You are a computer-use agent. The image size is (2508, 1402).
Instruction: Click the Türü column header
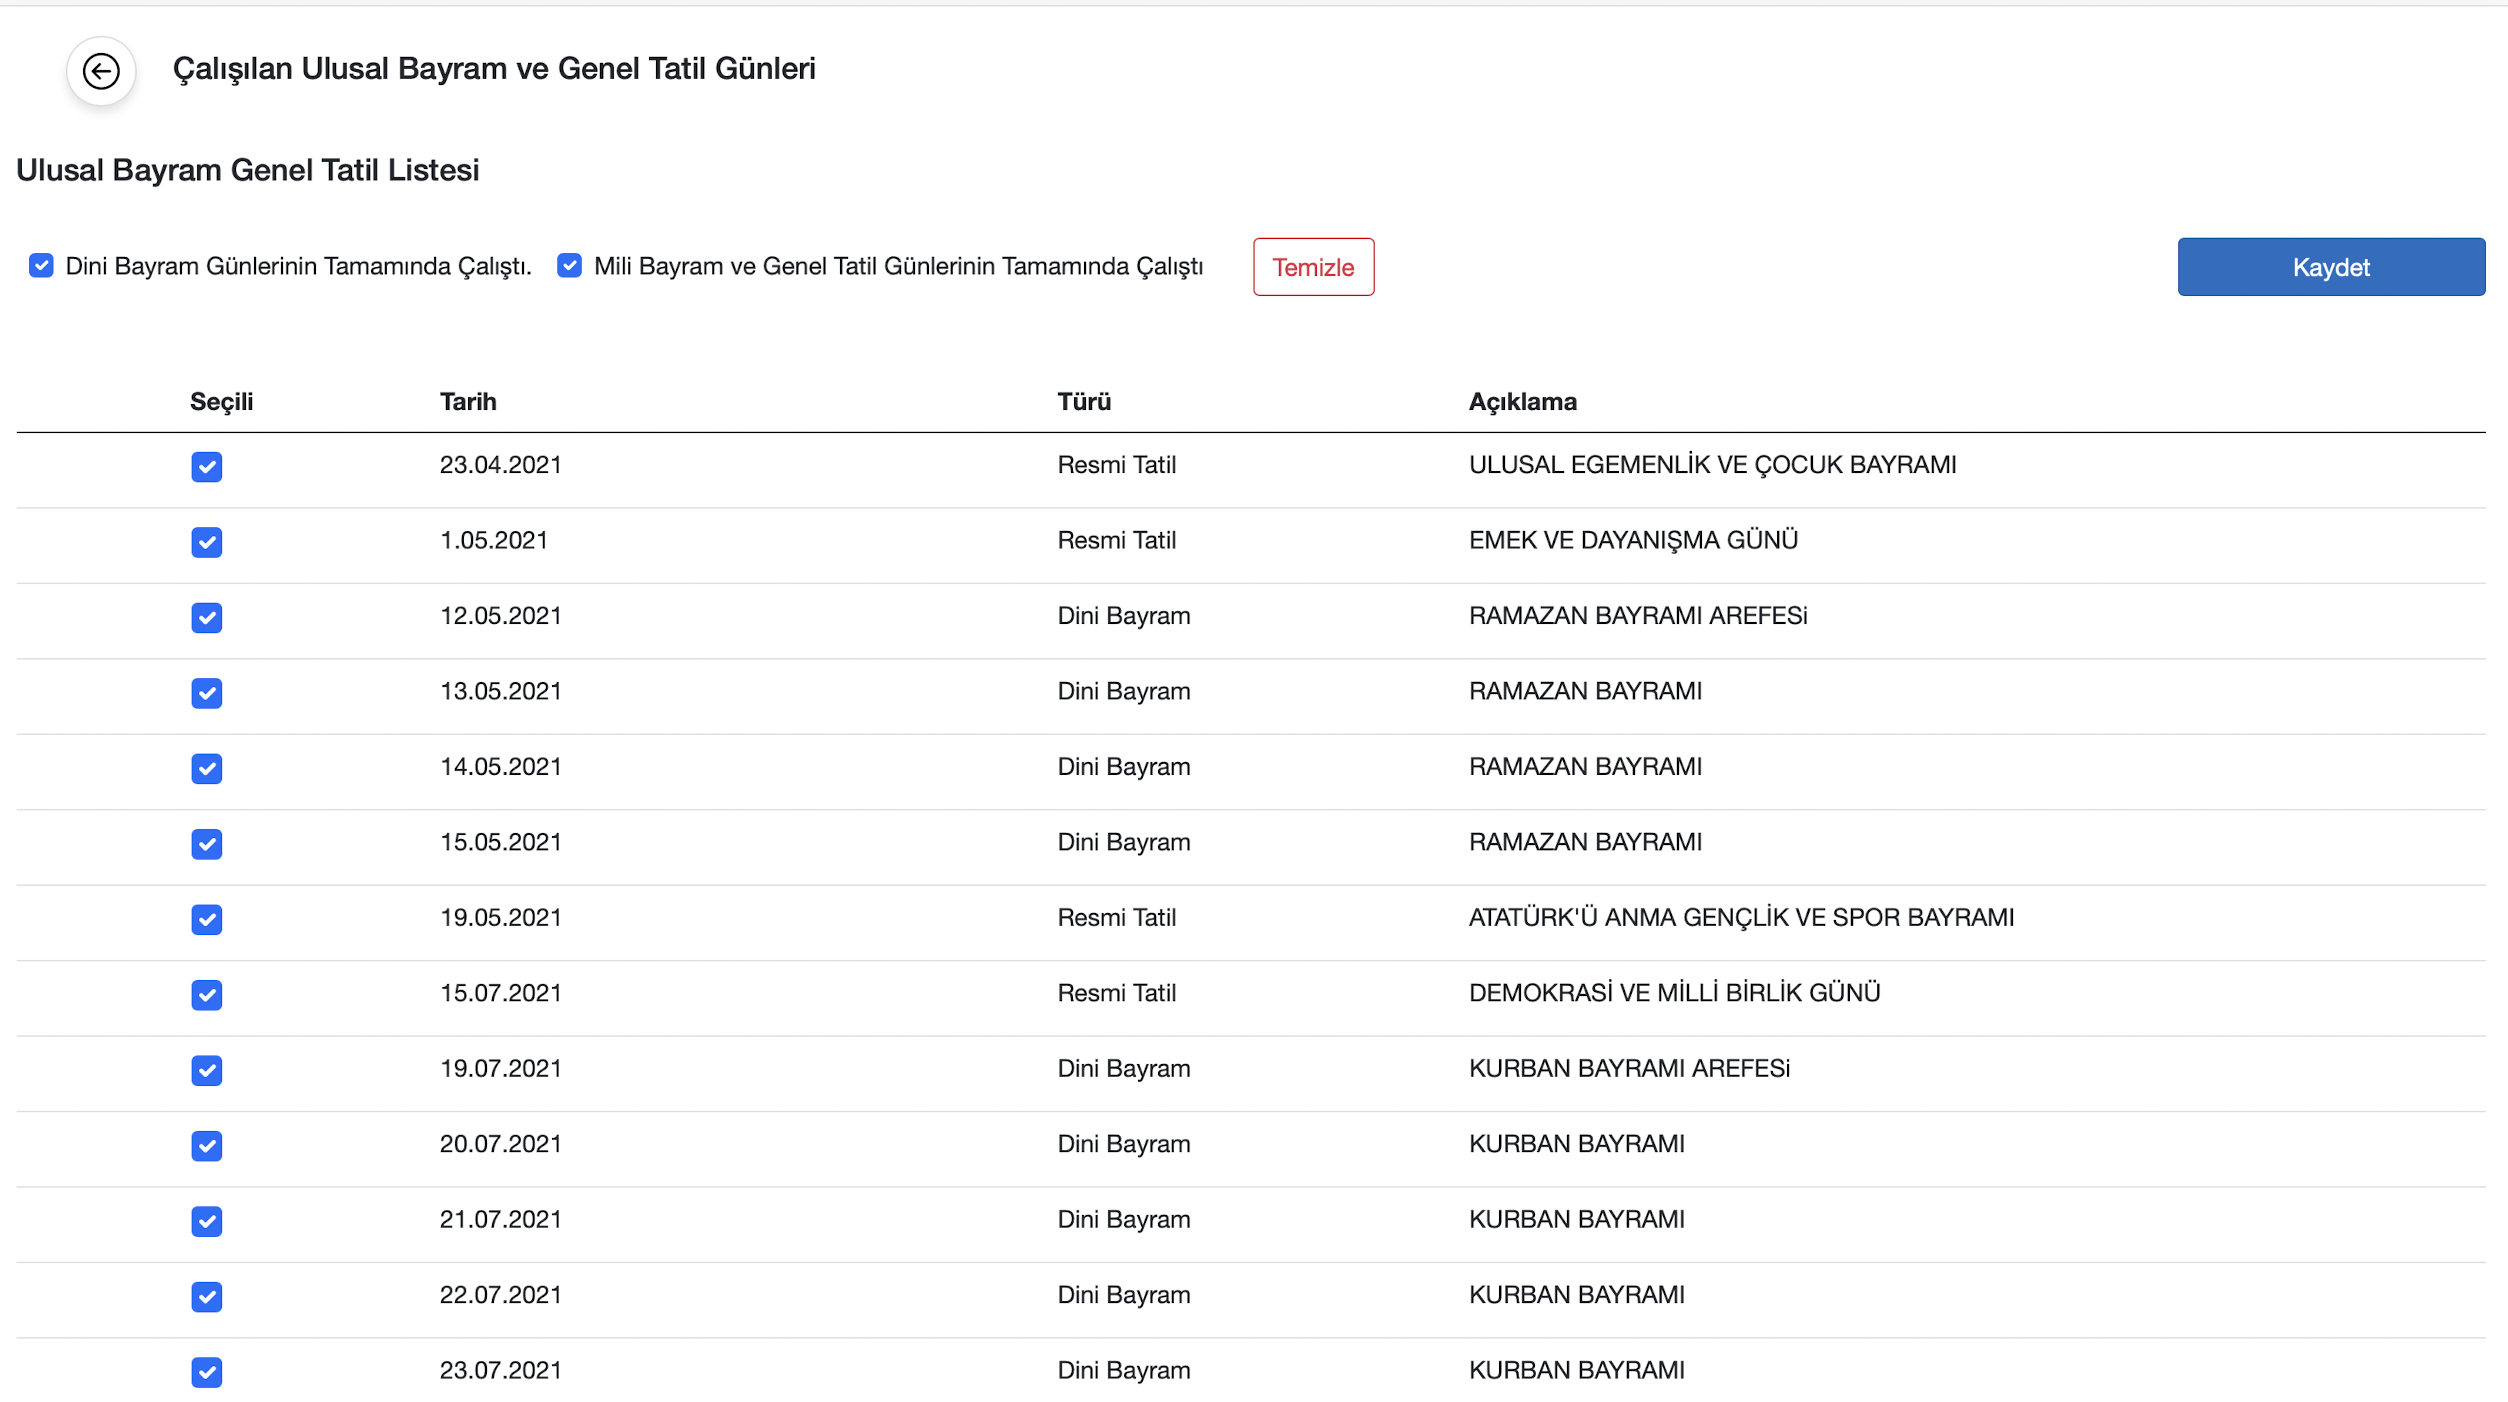click(x=1084, y=402)
